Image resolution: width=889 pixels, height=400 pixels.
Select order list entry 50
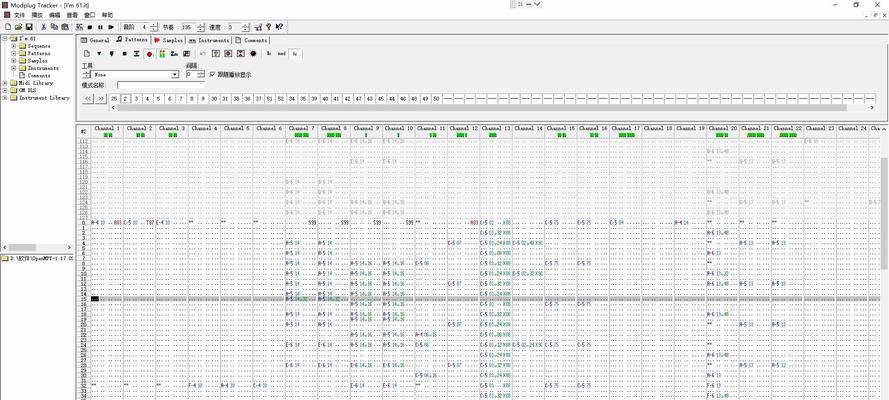click(436, 99)
